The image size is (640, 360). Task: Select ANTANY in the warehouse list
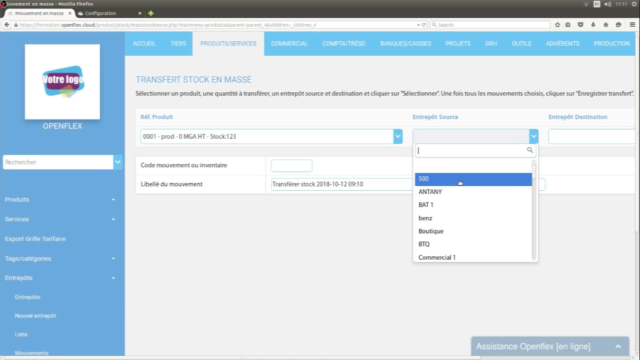coord(473,192)
